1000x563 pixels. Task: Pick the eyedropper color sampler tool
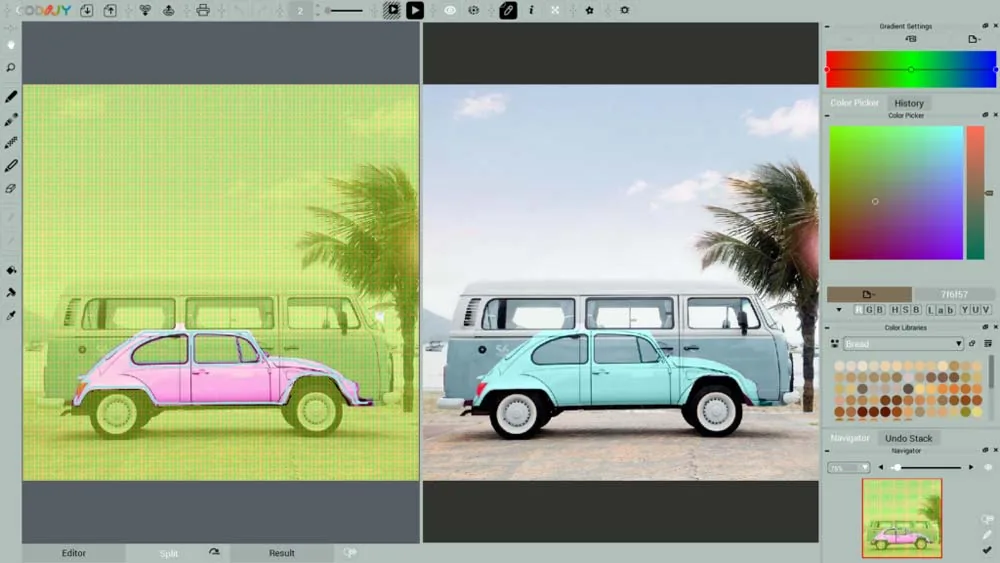pyautogui.click(x=11, y=316)
